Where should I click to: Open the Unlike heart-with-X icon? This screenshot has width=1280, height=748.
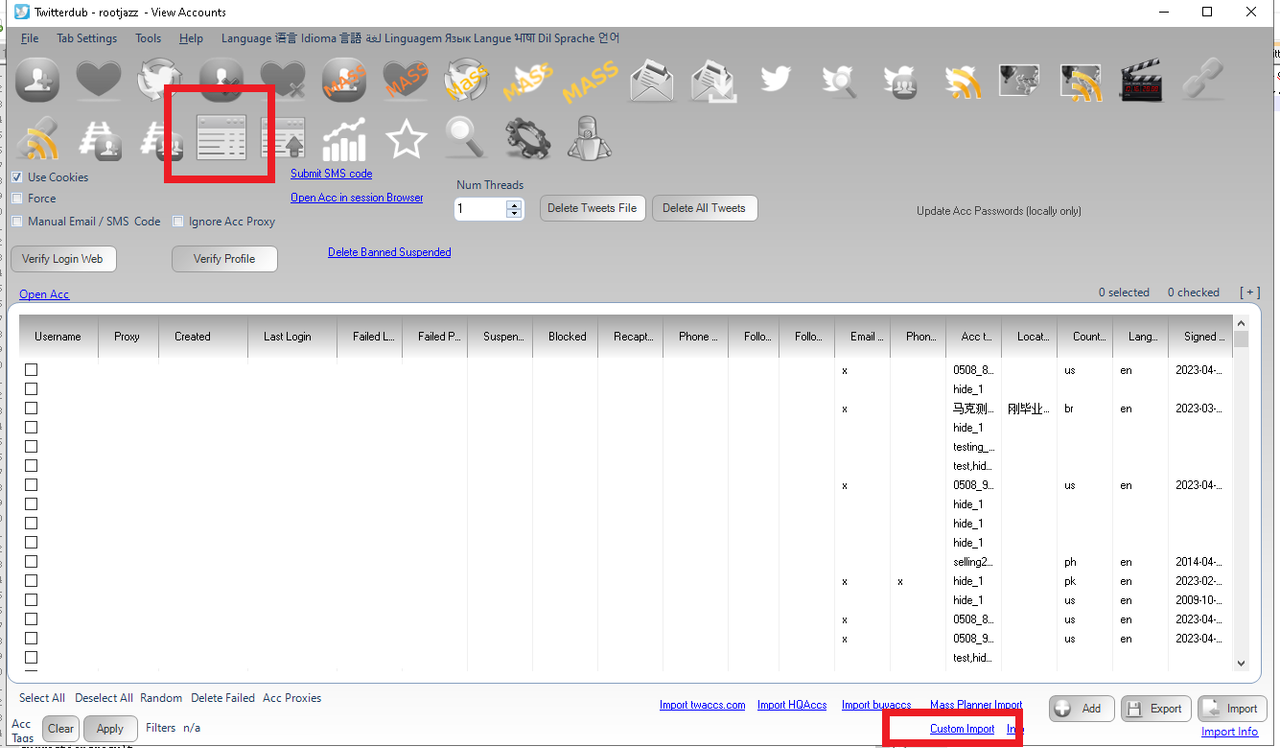283,80
